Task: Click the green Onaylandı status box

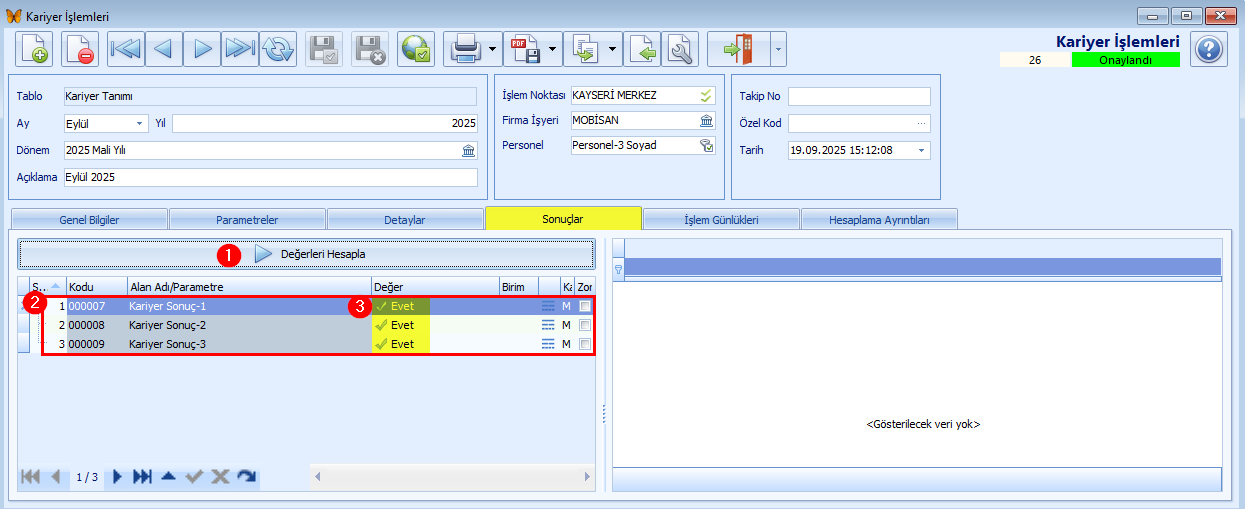Action: point(1126,60)
